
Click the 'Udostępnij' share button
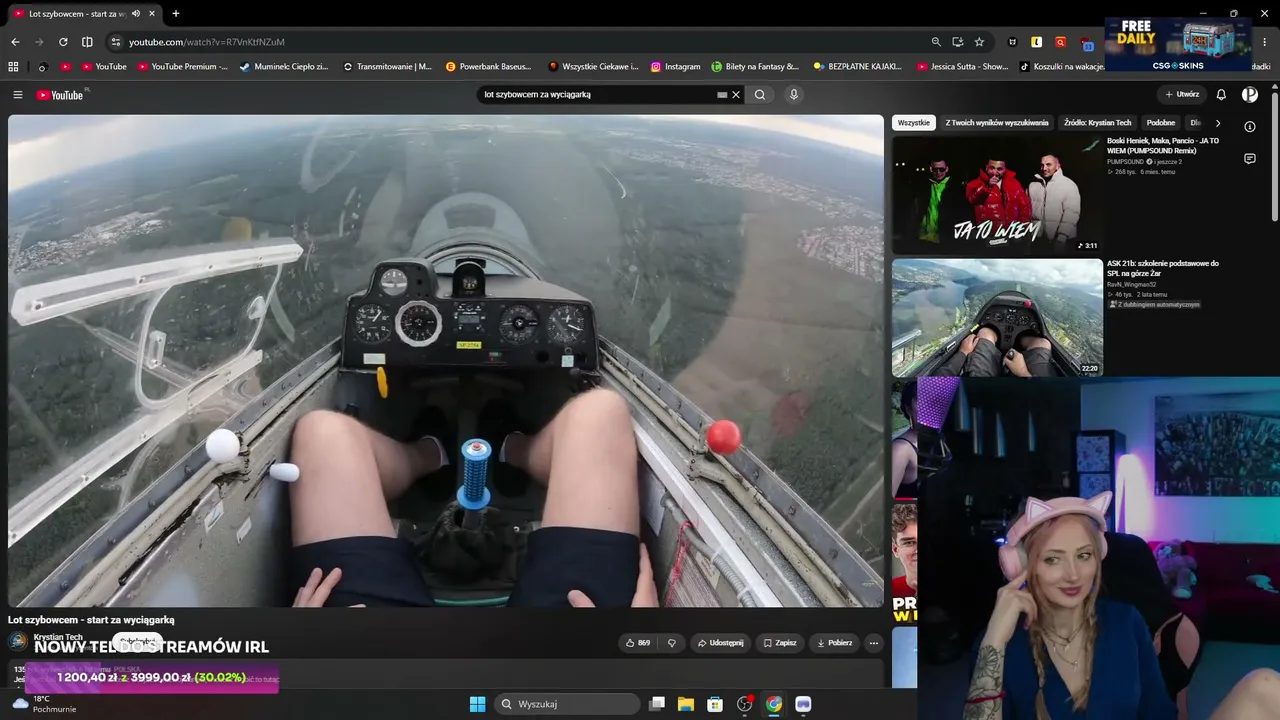[x=720, y=643]
